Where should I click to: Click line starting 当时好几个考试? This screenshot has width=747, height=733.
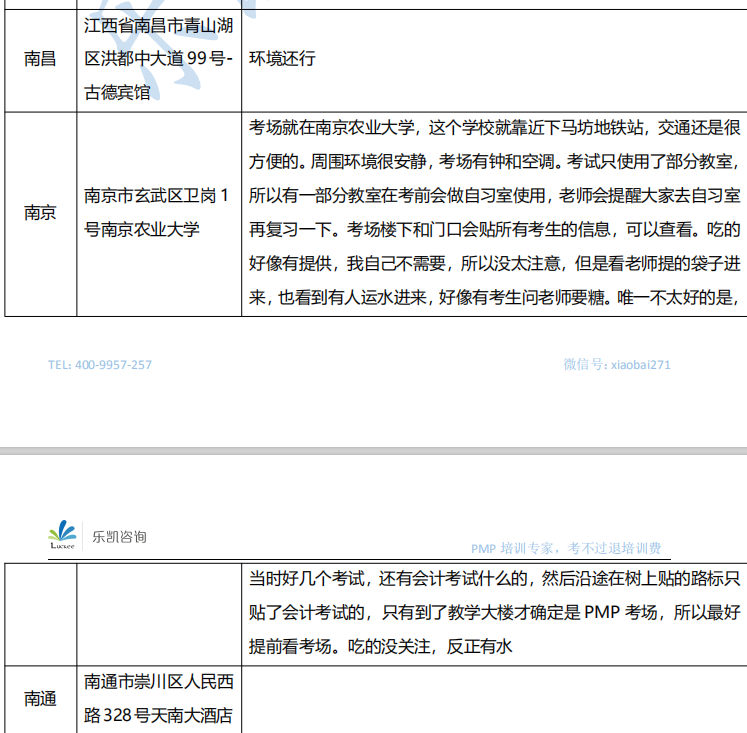tap(495, 579)
